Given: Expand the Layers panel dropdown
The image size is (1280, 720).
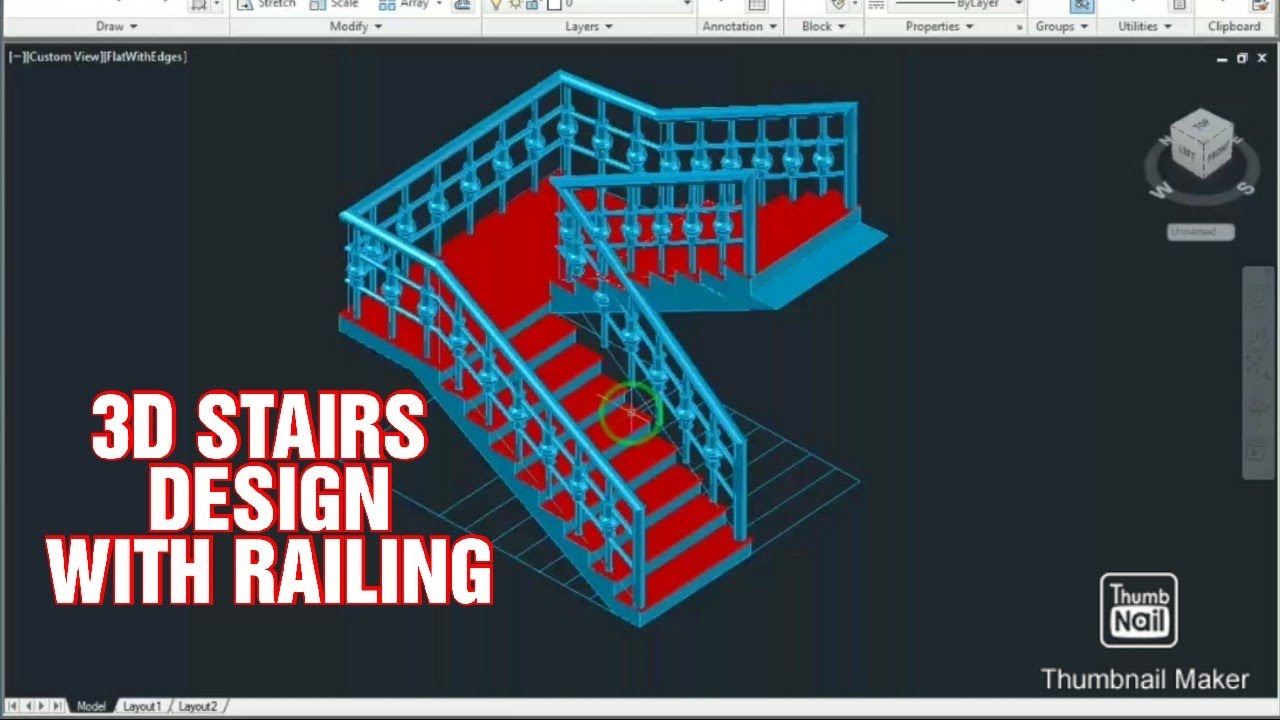Looking at the screenshot, I should tap(588, 27).
